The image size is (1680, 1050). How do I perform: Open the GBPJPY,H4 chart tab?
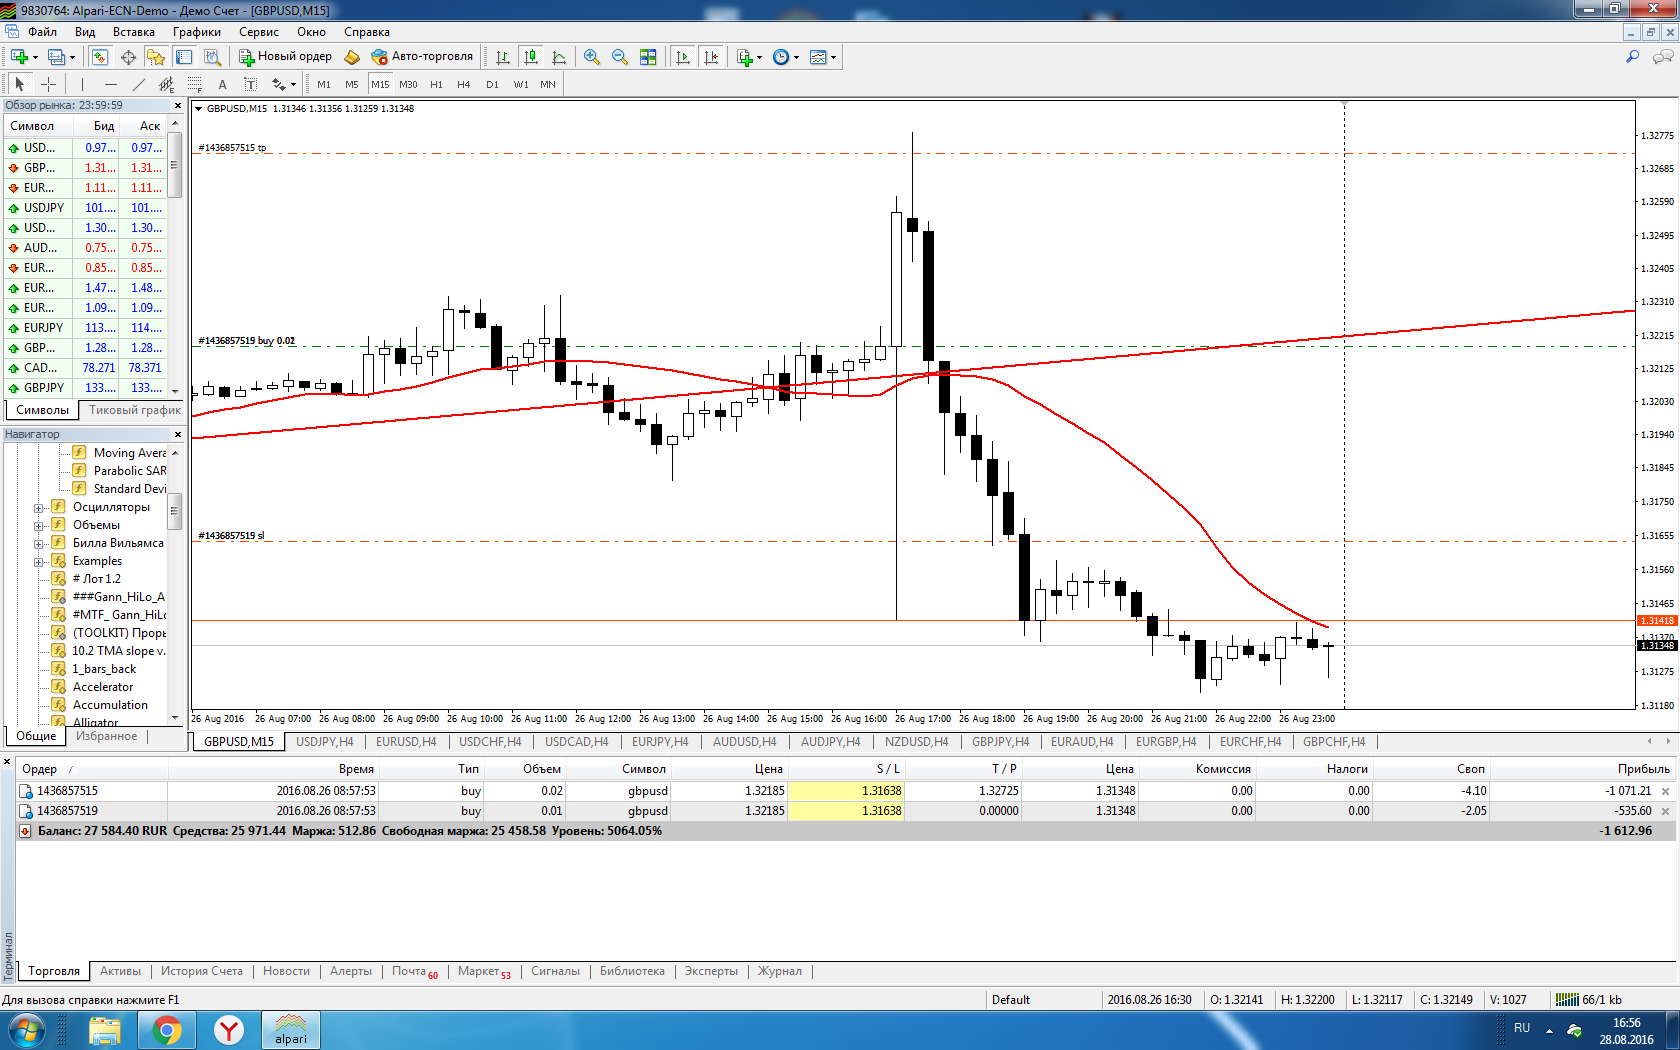[1000, 742]
